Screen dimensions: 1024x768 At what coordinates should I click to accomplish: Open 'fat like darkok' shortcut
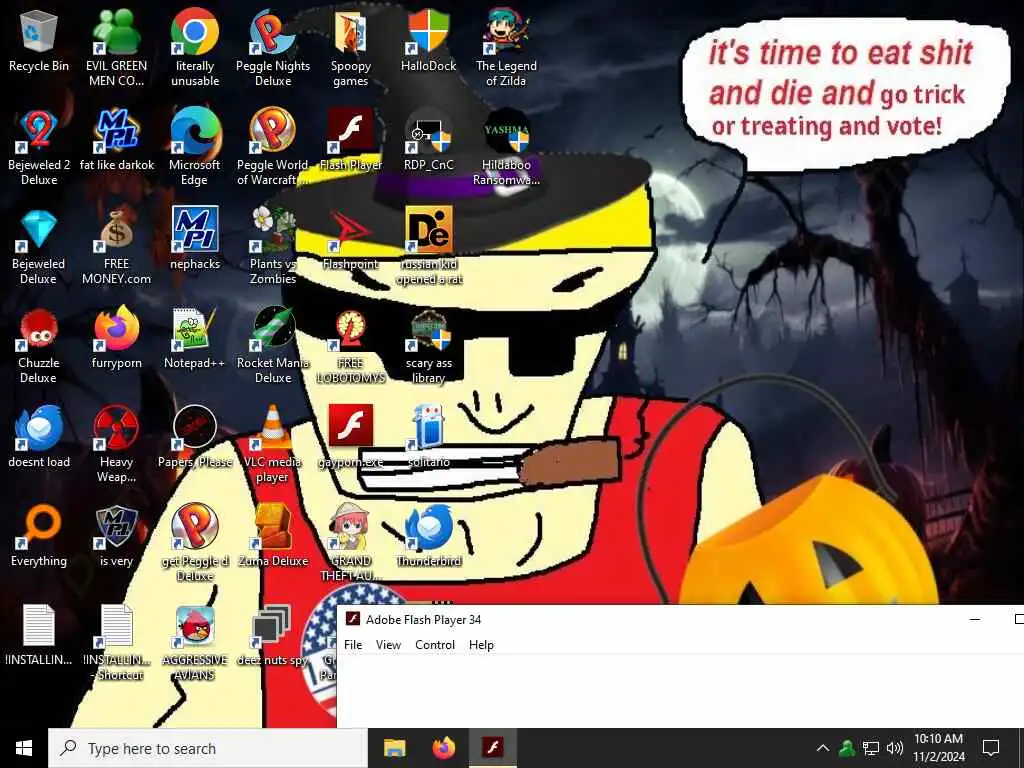[116, 138]
